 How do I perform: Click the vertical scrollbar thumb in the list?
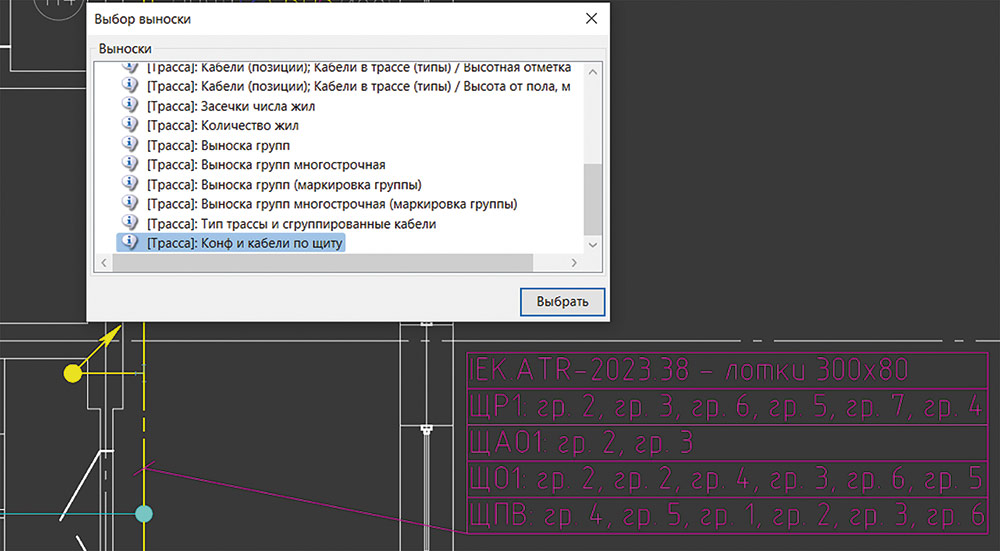click(x=592, y=197)
